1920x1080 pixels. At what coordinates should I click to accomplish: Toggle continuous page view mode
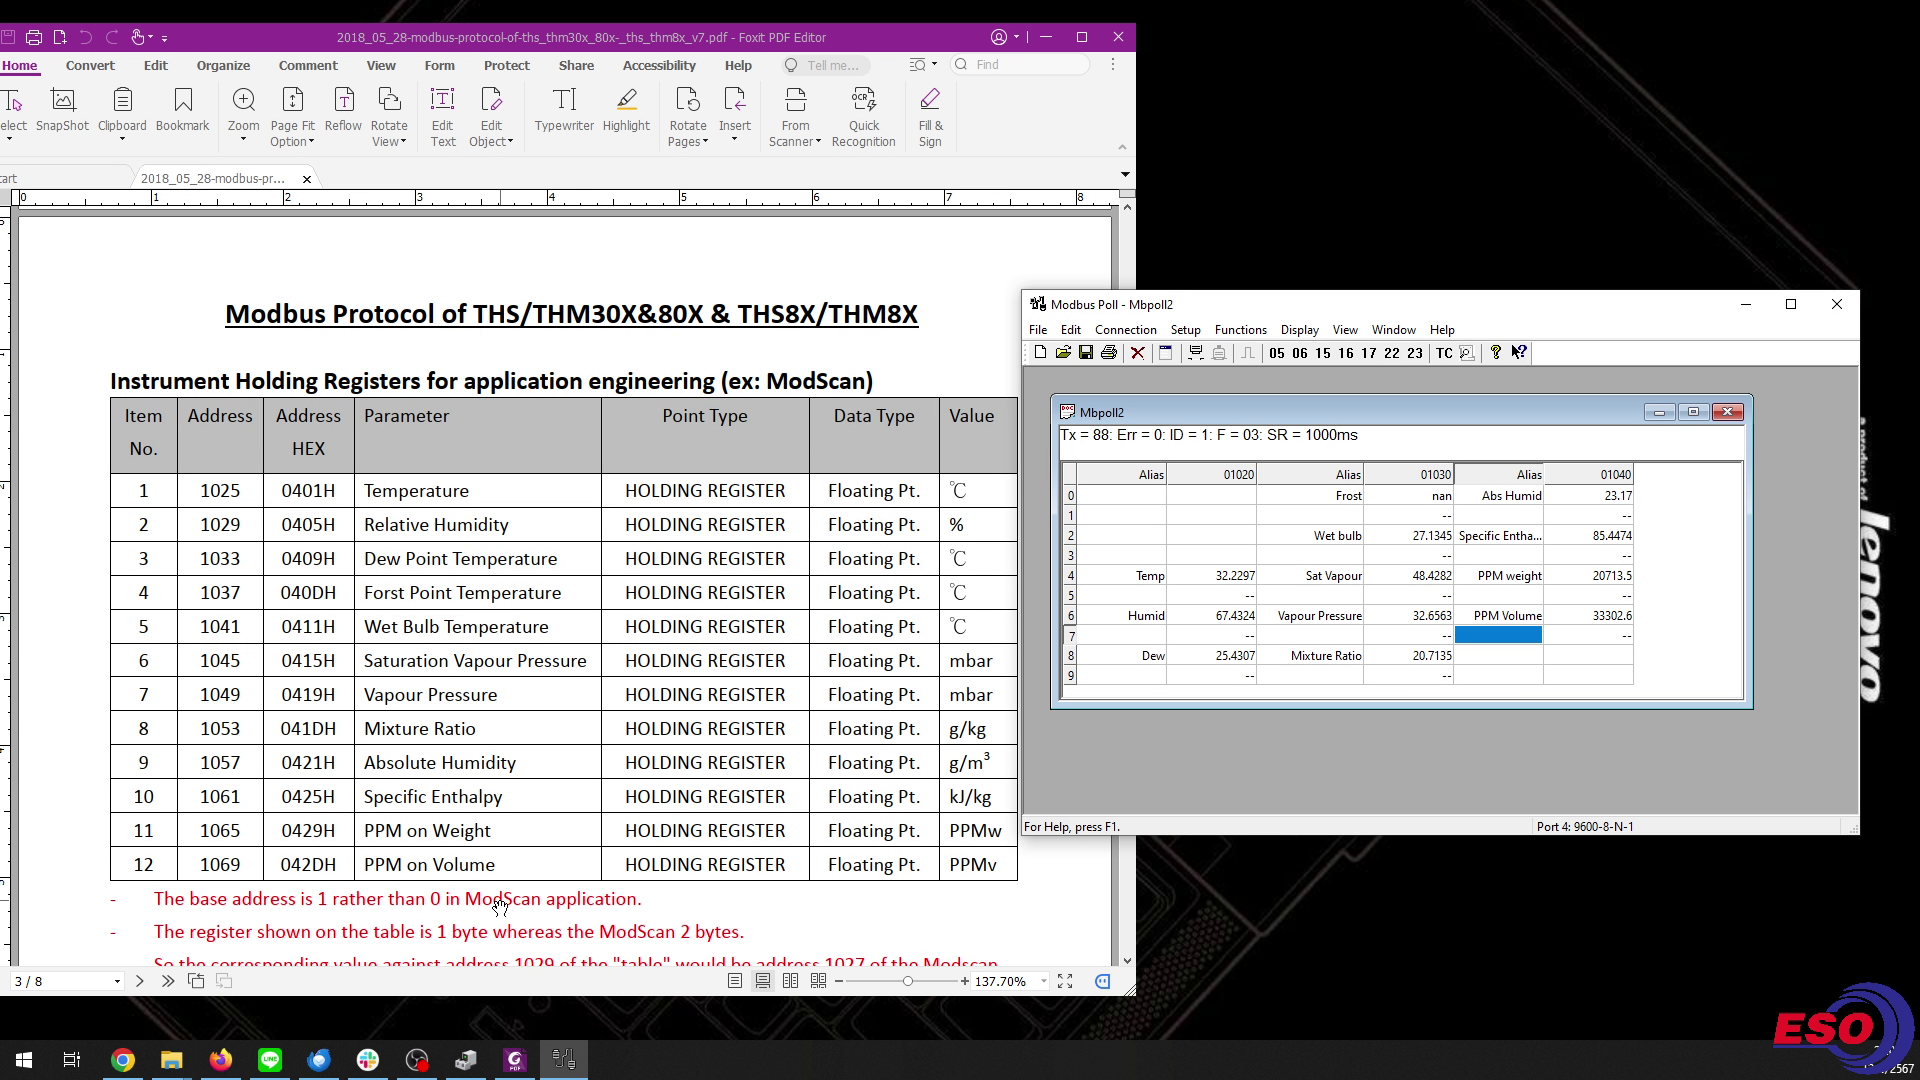point(763,981)
